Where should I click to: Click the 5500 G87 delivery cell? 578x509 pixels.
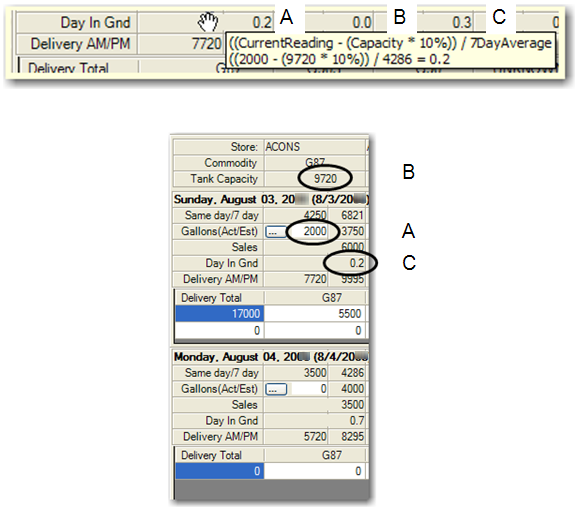tap(315, 314)
